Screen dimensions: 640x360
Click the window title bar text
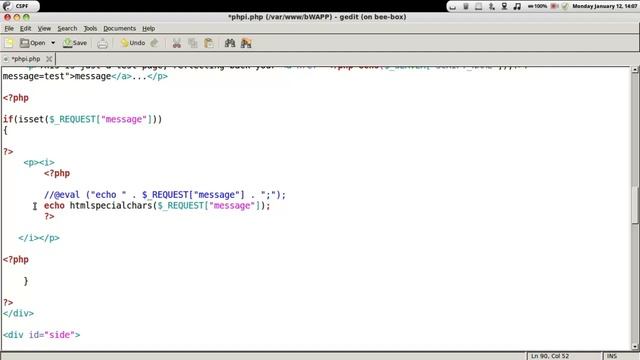pos(317,17)
